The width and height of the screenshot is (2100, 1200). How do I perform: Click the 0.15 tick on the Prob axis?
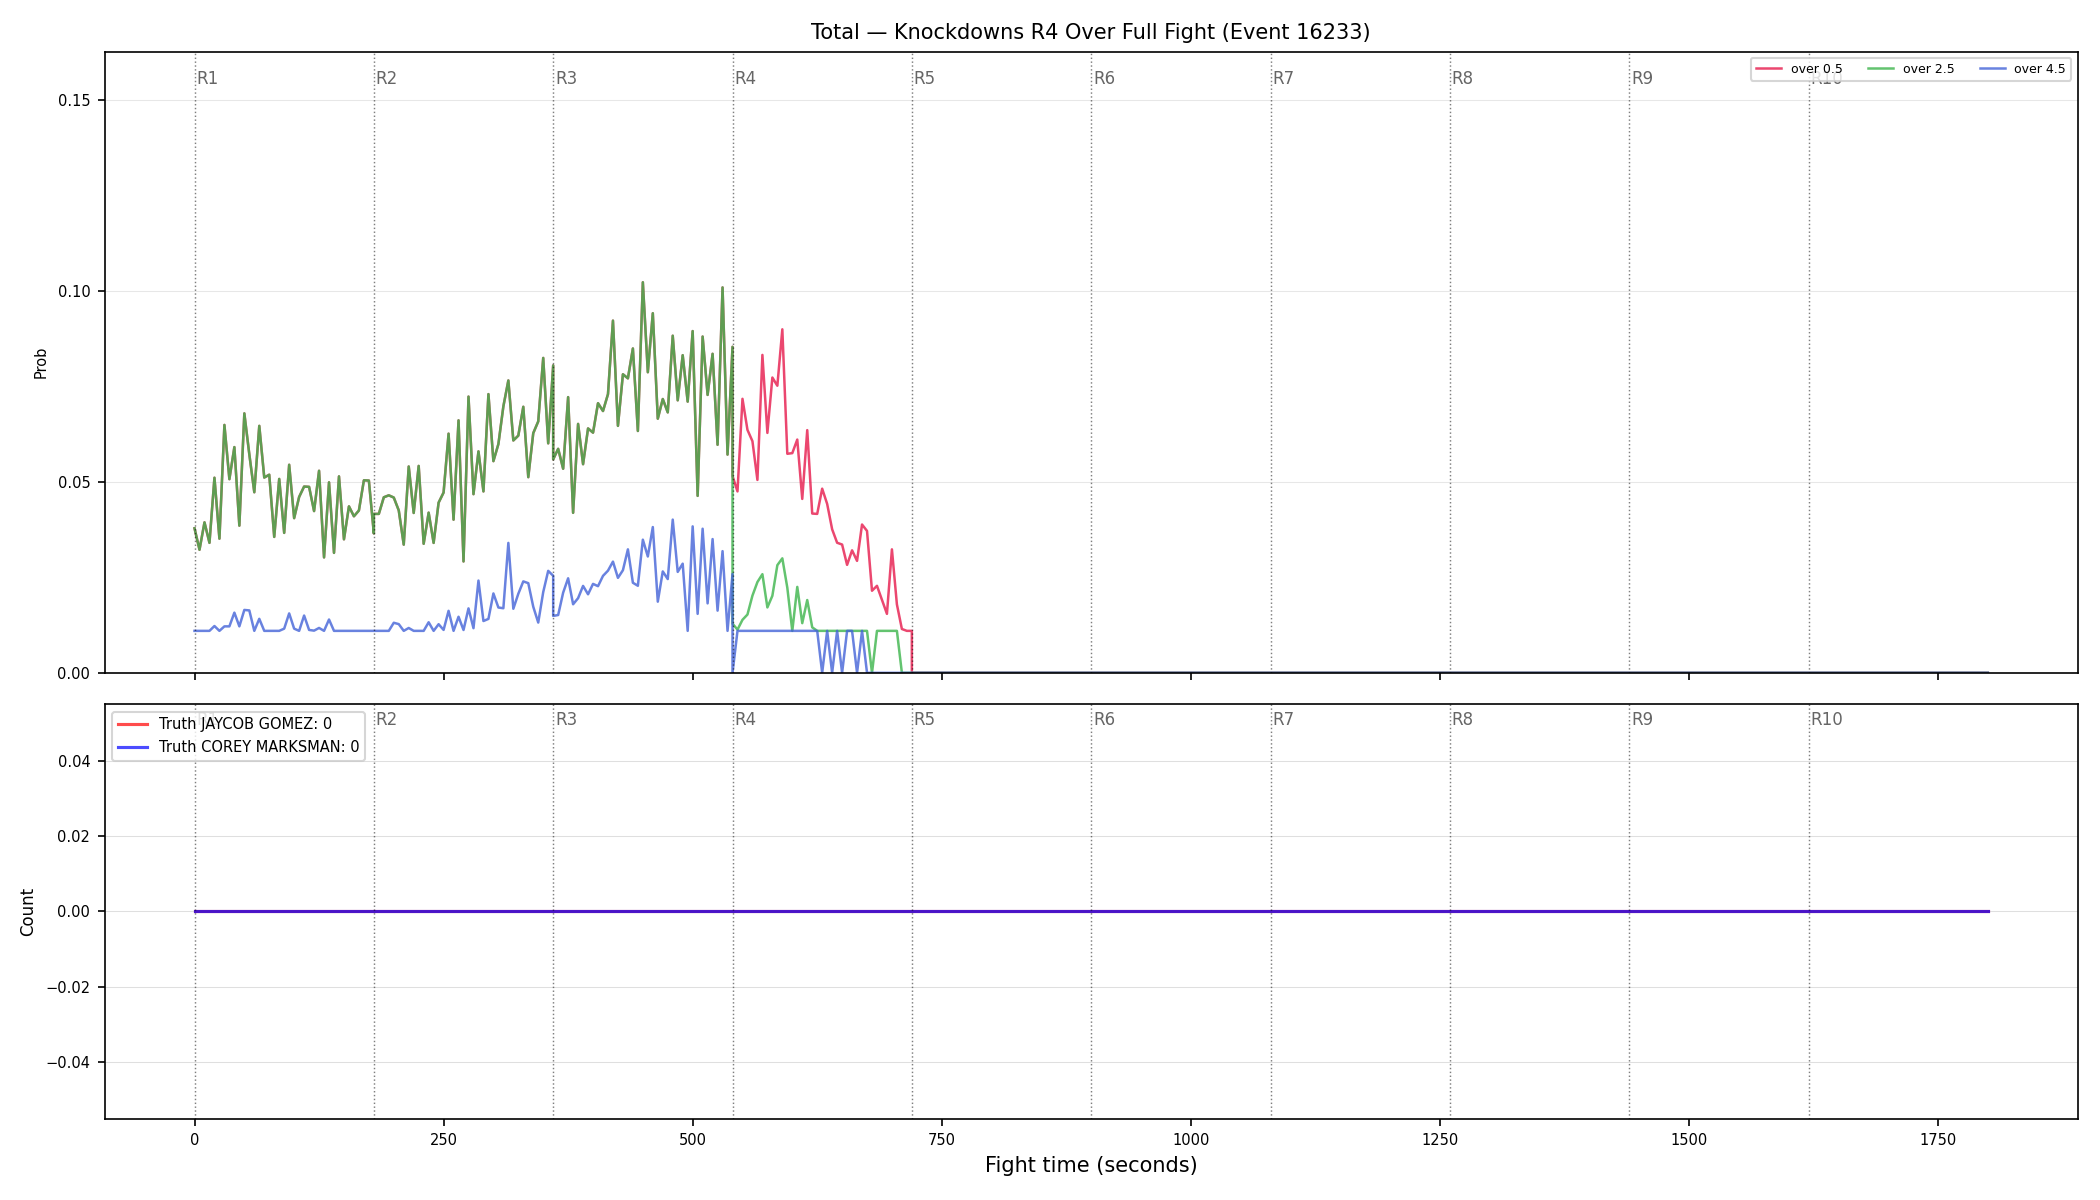pyautogui.click(x=74, y=100)
